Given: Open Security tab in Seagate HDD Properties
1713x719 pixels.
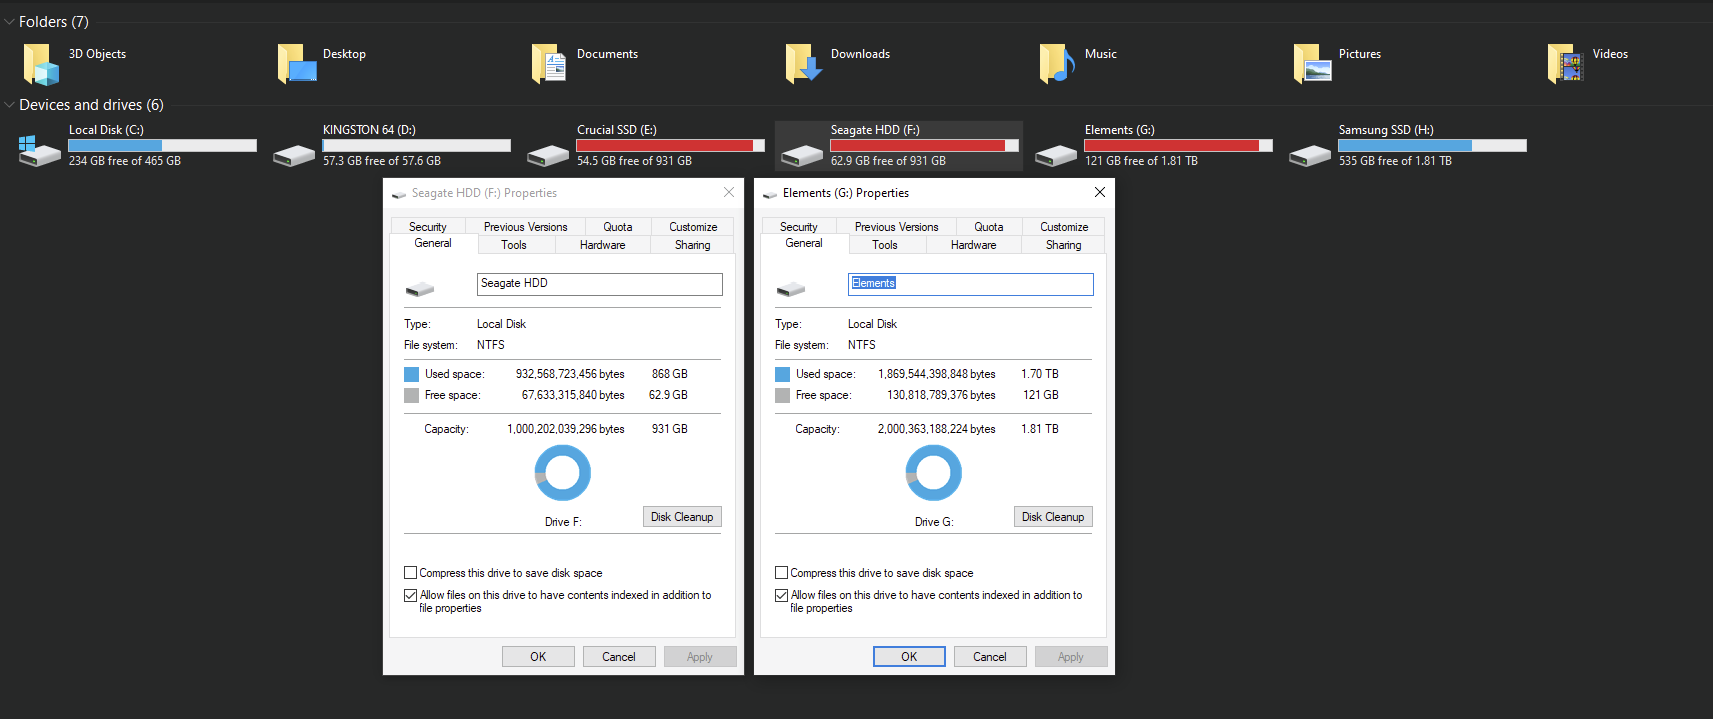Looking at the screenshot, I should [x=428, y=227].
